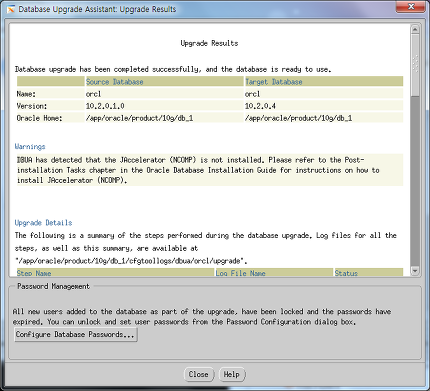Screen dimensions: 430x391
Task: Click the JAccelerator warning message text
Action: coord(210,170)
